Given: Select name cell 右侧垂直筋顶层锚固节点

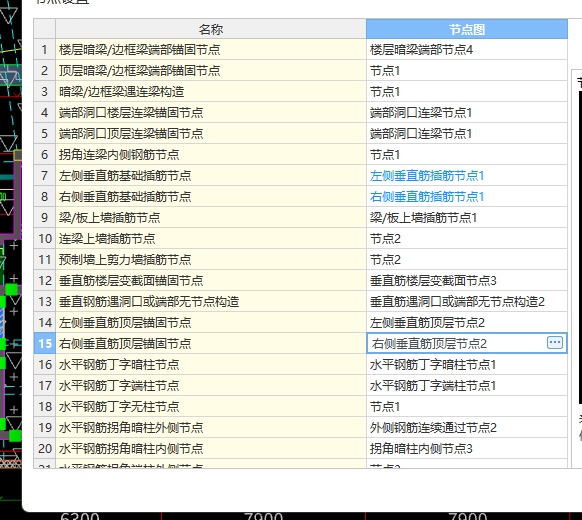Looking at the screenshot, I should pos(211,343).
